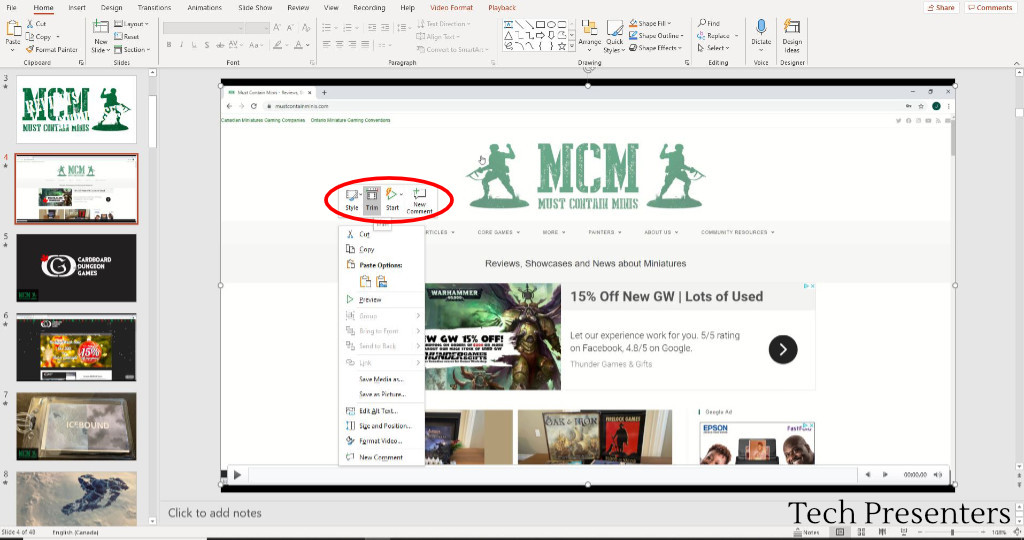Screen dimensions: 1024x540
Task: Click the Notes button in status bar
Action: (807, 532)
